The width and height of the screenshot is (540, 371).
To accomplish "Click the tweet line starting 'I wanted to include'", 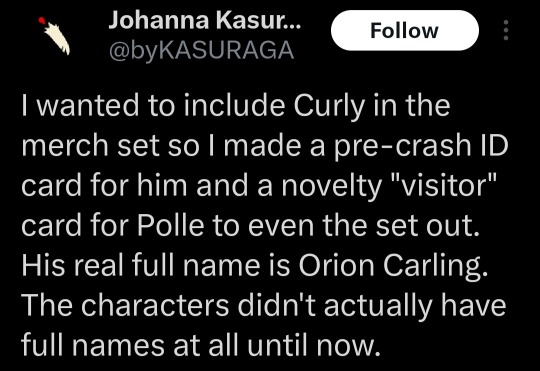I will click(236, 105).
